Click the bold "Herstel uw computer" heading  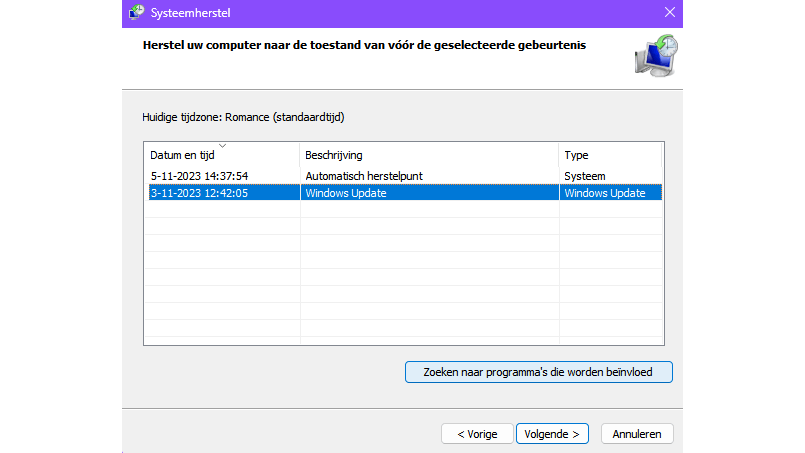[x=364, y=45]
